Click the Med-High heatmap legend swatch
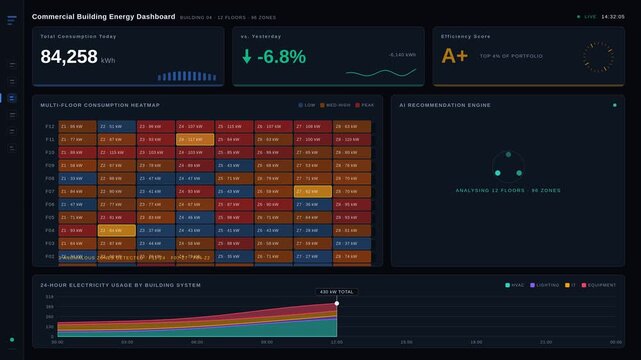The width and height of the screenshot is (641, 360). pyautogui.click(x=322, y=105)
